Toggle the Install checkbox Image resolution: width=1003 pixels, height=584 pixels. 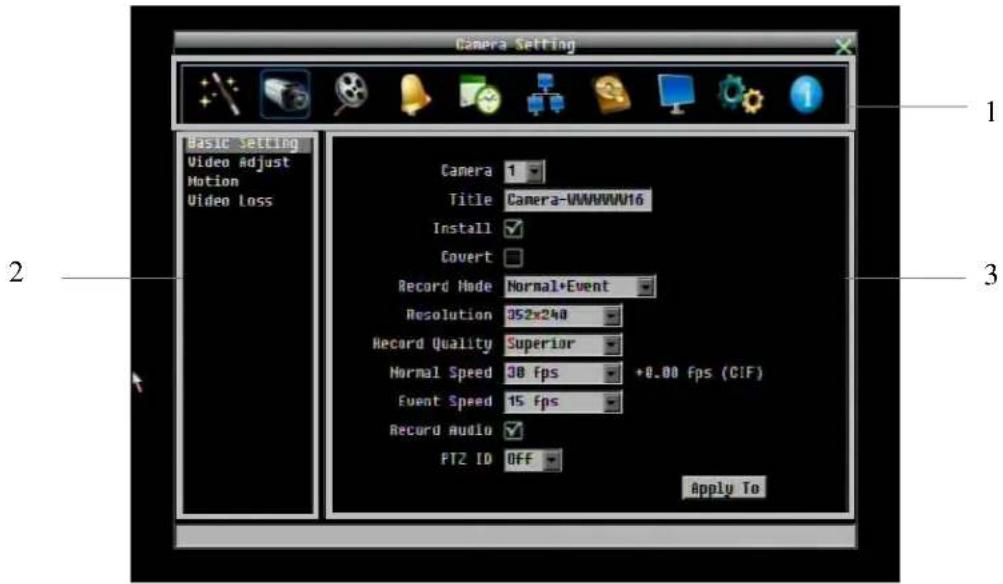click(x=514, y=228)
